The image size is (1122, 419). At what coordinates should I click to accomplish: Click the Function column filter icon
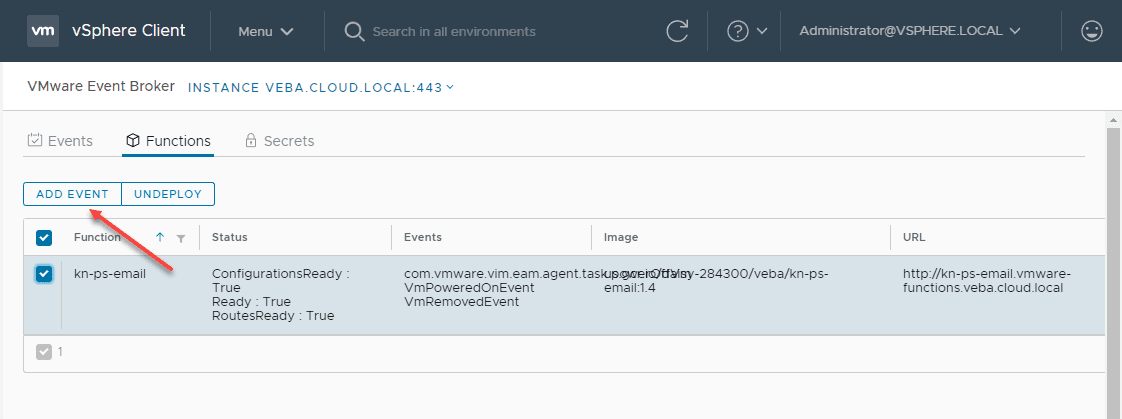181,238
